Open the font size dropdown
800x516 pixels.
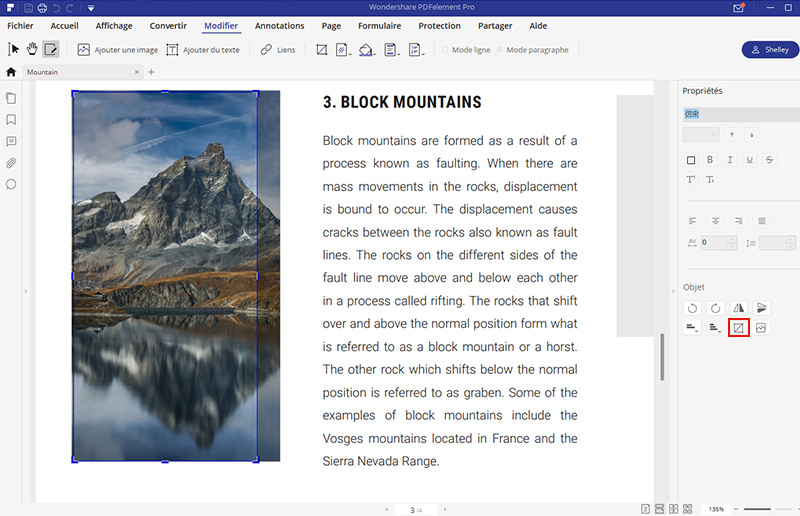pos(700,134)
